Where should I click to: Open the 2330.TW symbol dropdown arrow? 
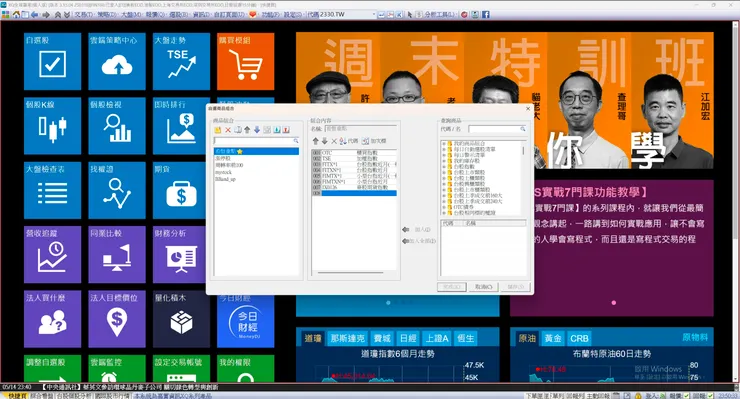click(373, 15)
